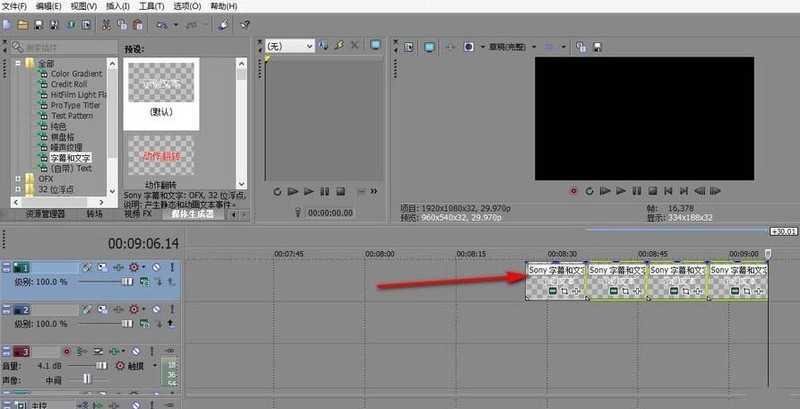Click the stop button in the trimmer panel
The image size is (800, 409).
pos(340,191)
